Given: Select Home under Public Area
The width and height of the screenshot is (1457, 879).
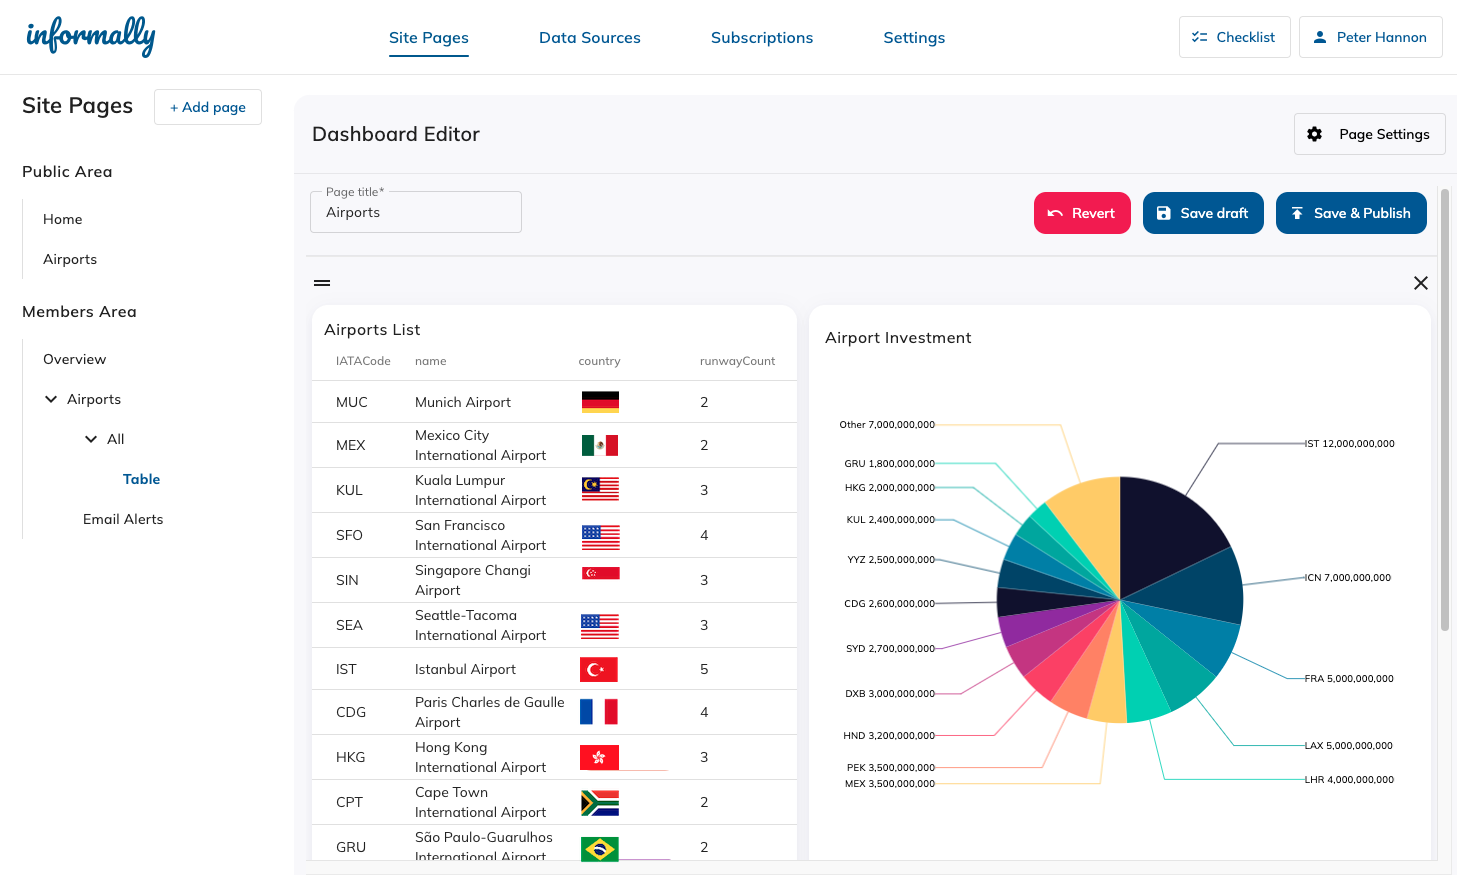Looking at the screenshot, I should (x=63, y=219).
